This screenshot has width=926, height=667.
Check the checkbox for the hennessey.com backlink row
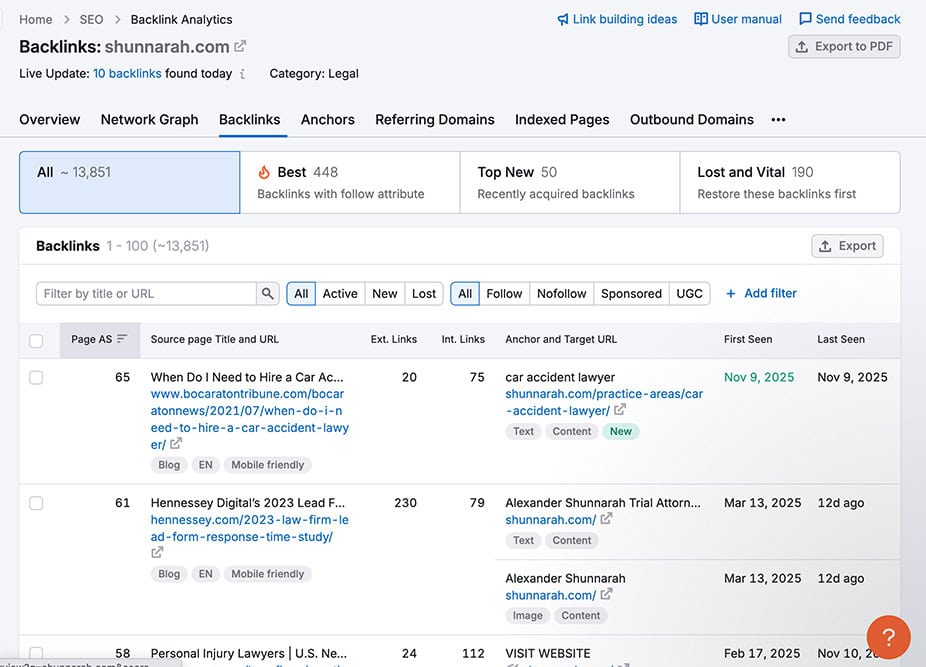[36, 503]
